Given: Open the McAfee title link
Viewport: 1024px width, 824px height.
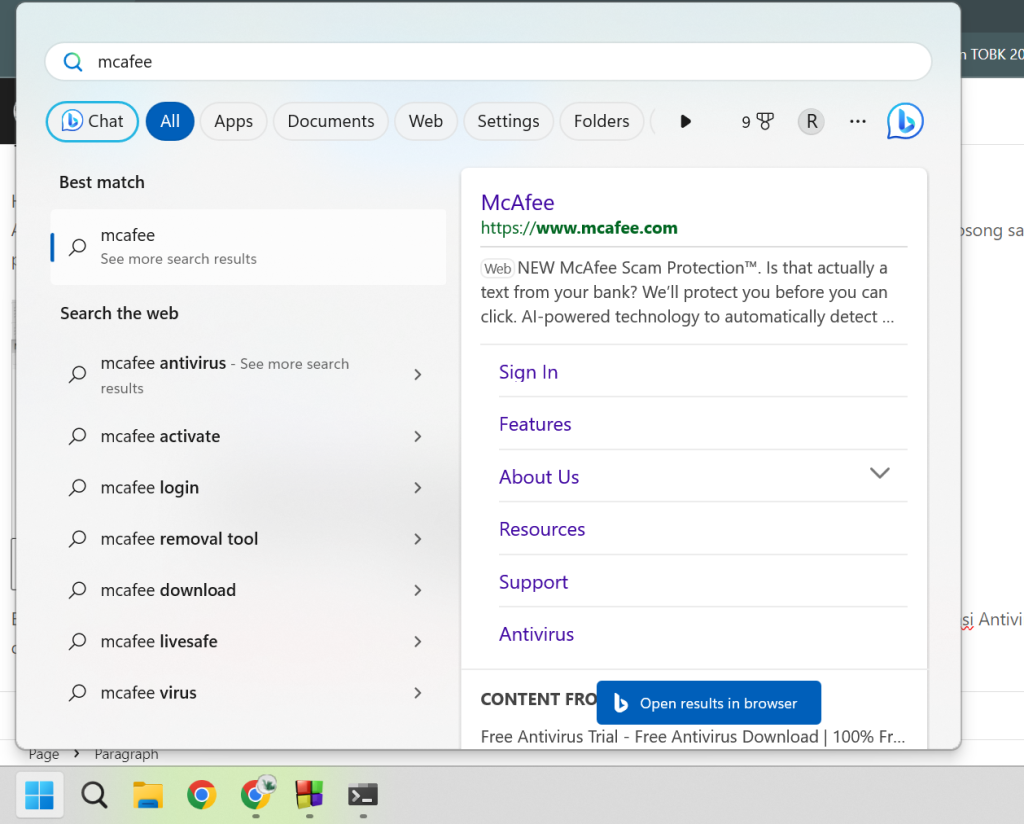Looking at the screenshot, I should pyautogui.click(x=517, y=202).
